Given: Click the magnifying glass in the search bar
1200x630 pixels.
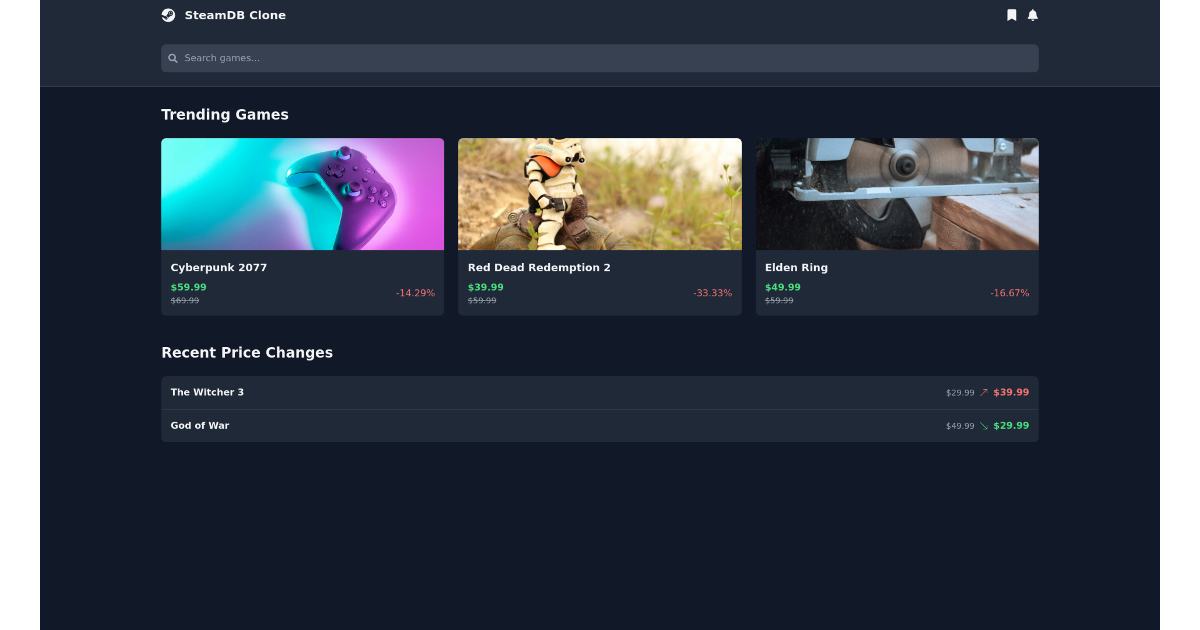Looking at the screenshot, I should tap(172, 58).
